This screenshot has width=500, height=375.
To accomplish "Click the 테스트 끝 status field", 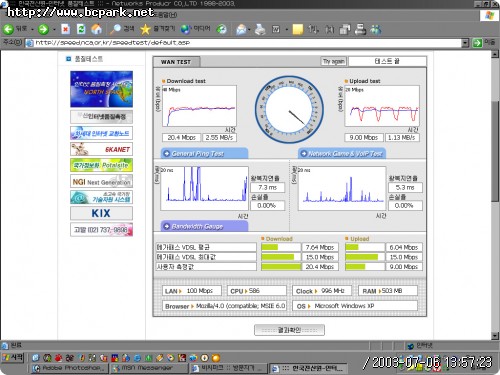I will [387, 61].
